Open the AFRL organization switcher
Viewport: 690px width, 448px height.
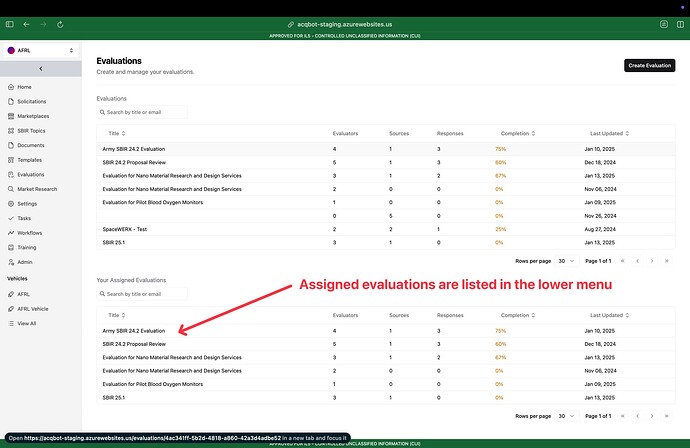click(40, 50)
